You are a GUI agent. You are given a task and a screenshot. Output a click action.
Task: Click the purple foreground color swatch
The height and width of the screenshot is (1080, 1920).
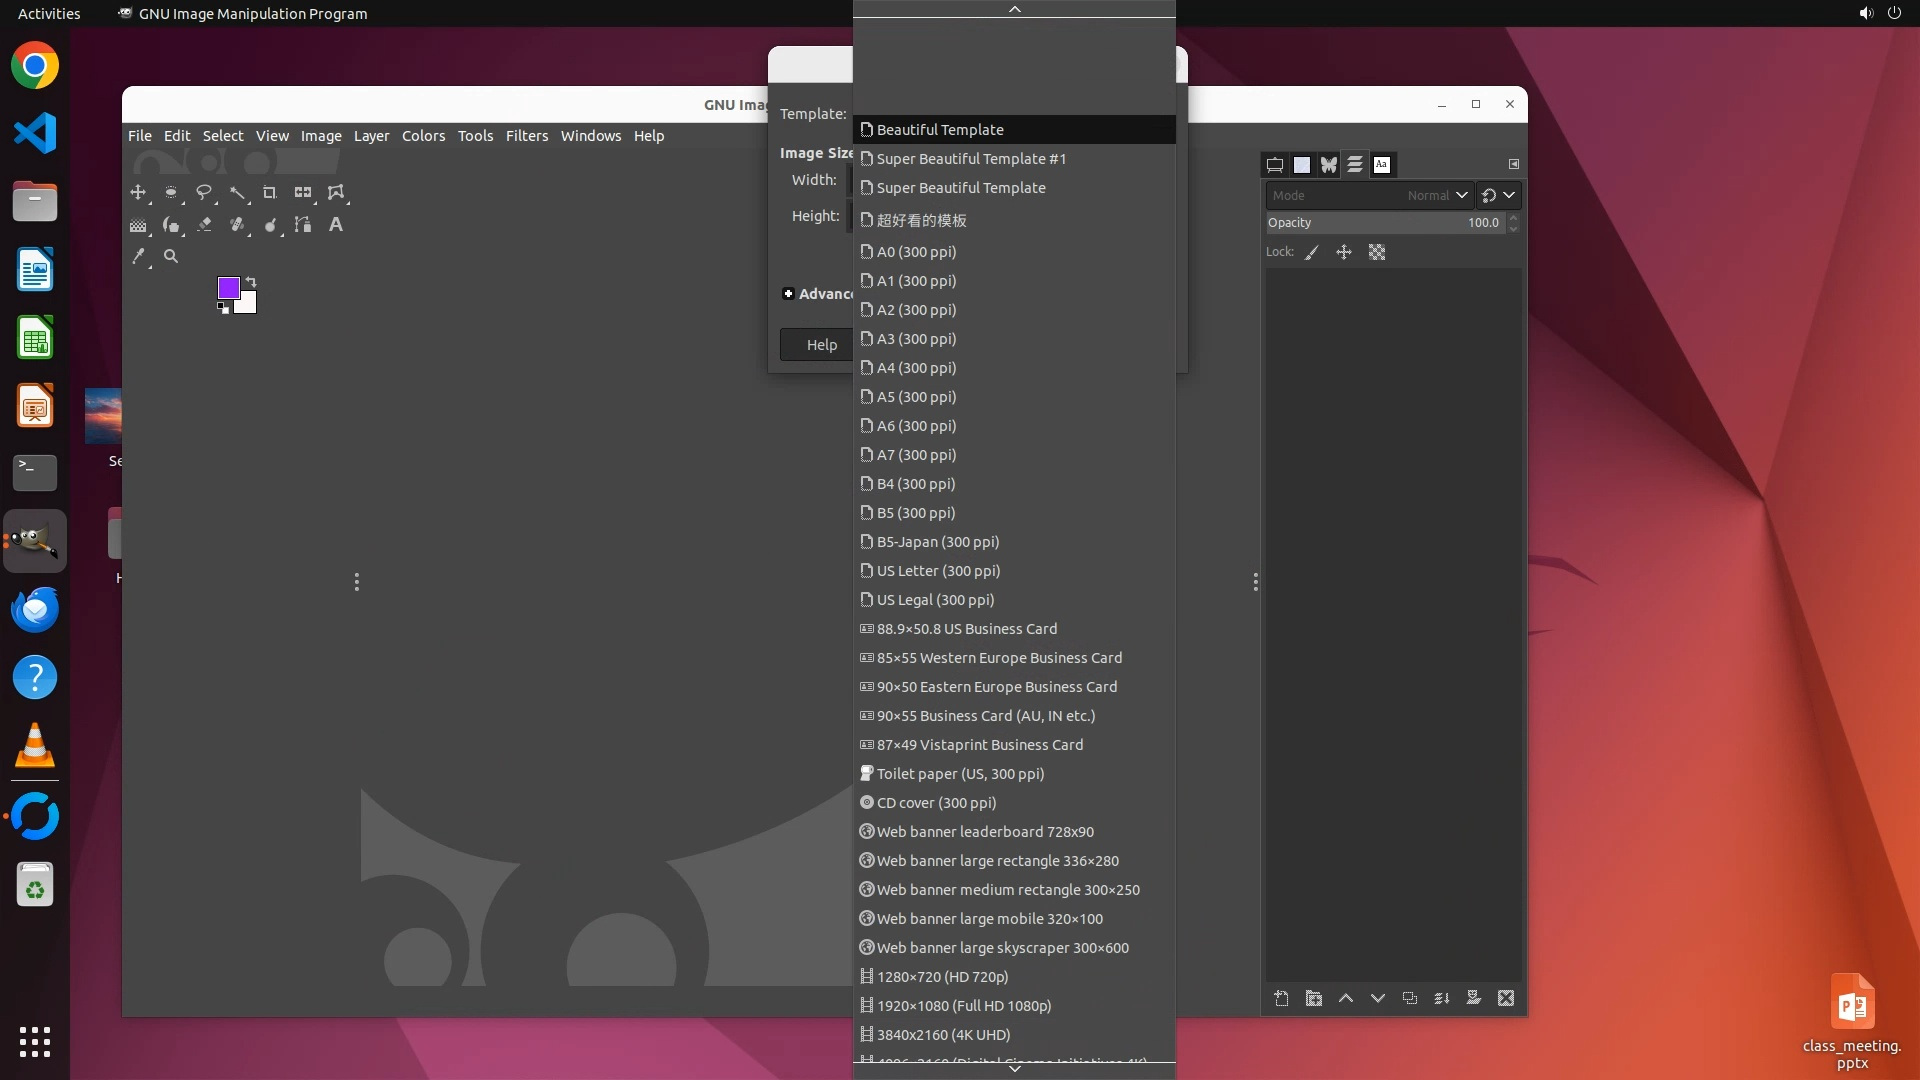click(227, 288)
